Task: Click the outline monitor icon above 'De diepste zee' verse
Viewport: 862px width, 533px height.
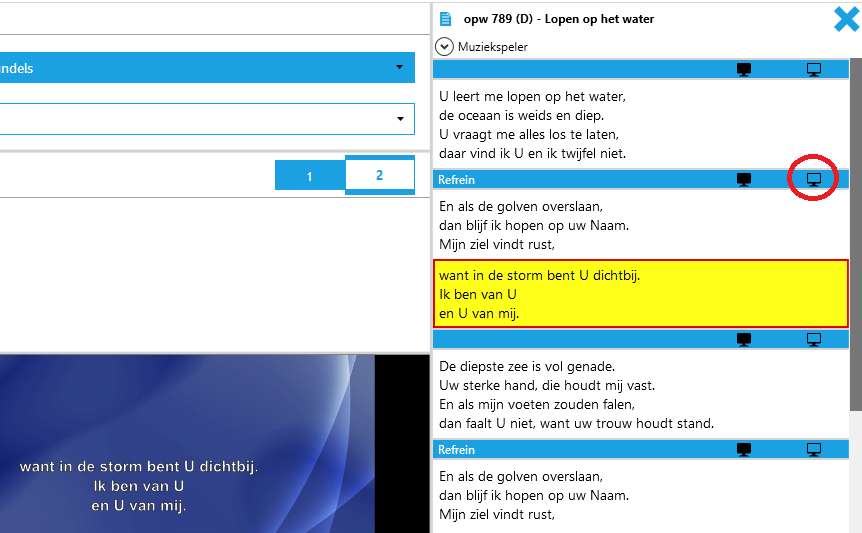Action: pos(814,340)
